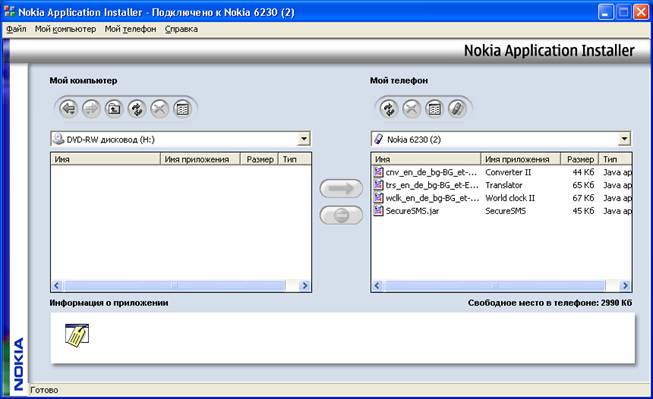The width and height of the screenshot is (653, 399).
Task: Install to phone with right arrow button
Action: (x=341, y=189)
